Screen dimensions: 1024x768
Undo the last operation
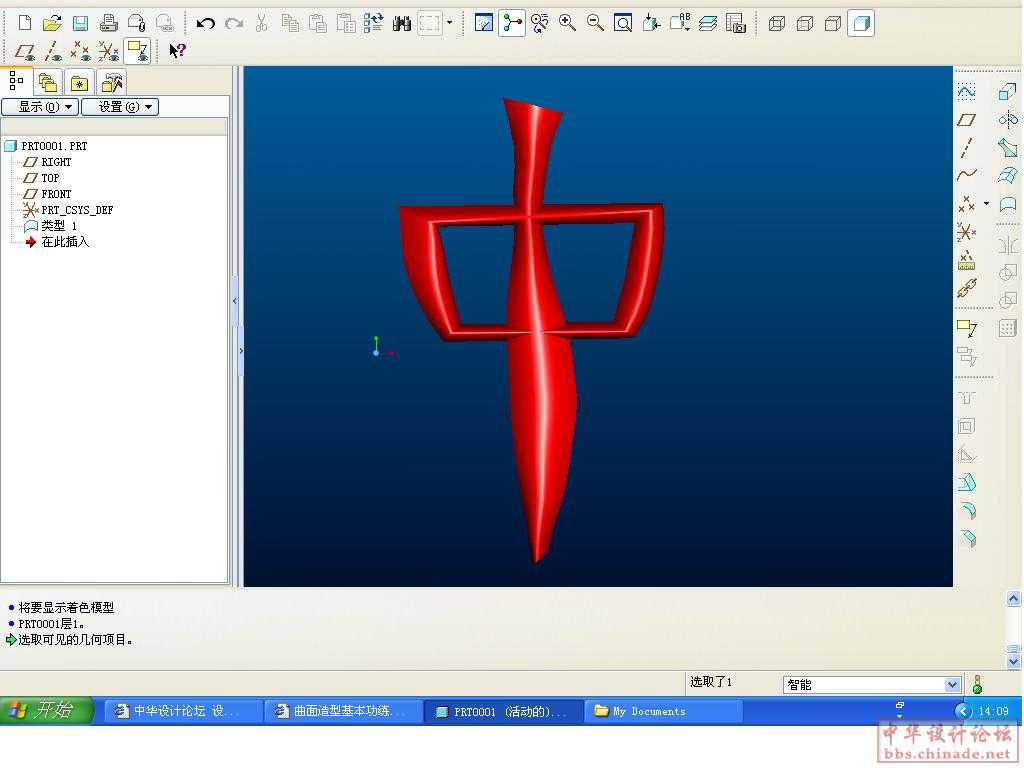click(x=206, y=24)
